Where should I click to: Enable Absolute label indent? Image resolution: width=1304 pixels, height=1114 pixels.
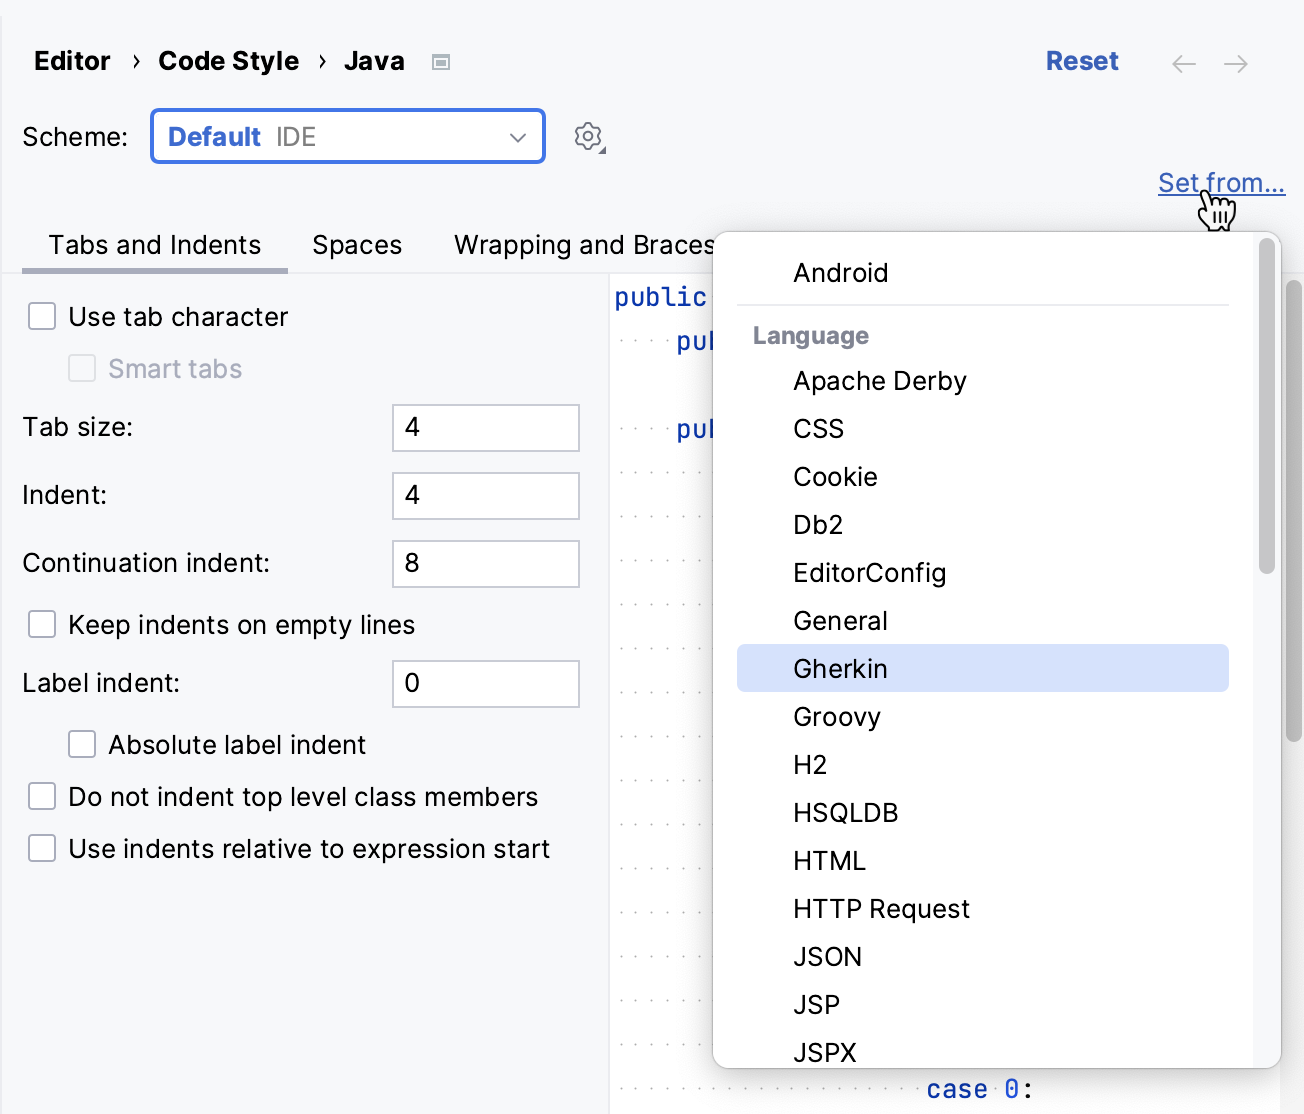click(x=82, y=744)
